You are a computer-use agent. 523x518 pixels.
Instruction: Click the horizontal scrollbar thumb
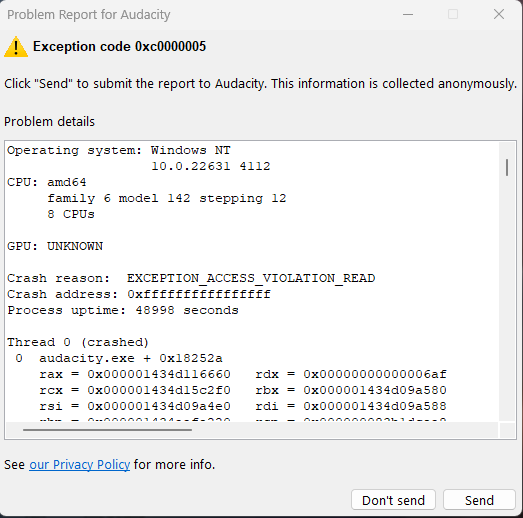107,430
